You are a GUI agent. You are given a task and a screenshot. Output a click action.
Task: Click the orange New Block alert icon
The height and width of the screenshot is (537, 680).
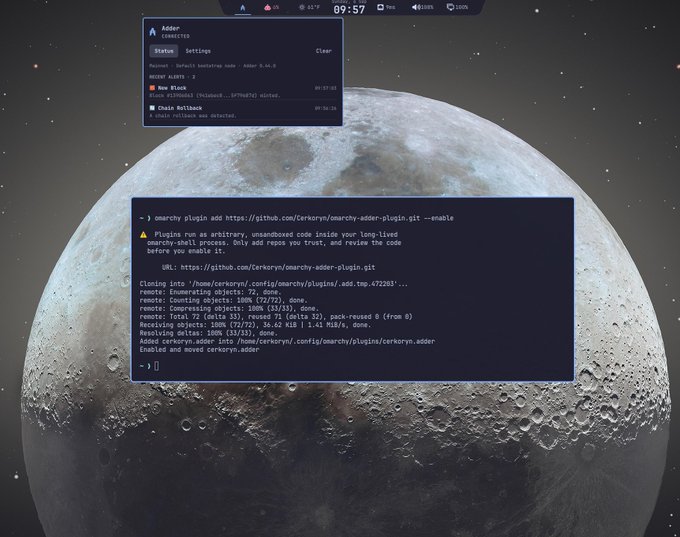[x=152, y=88]
